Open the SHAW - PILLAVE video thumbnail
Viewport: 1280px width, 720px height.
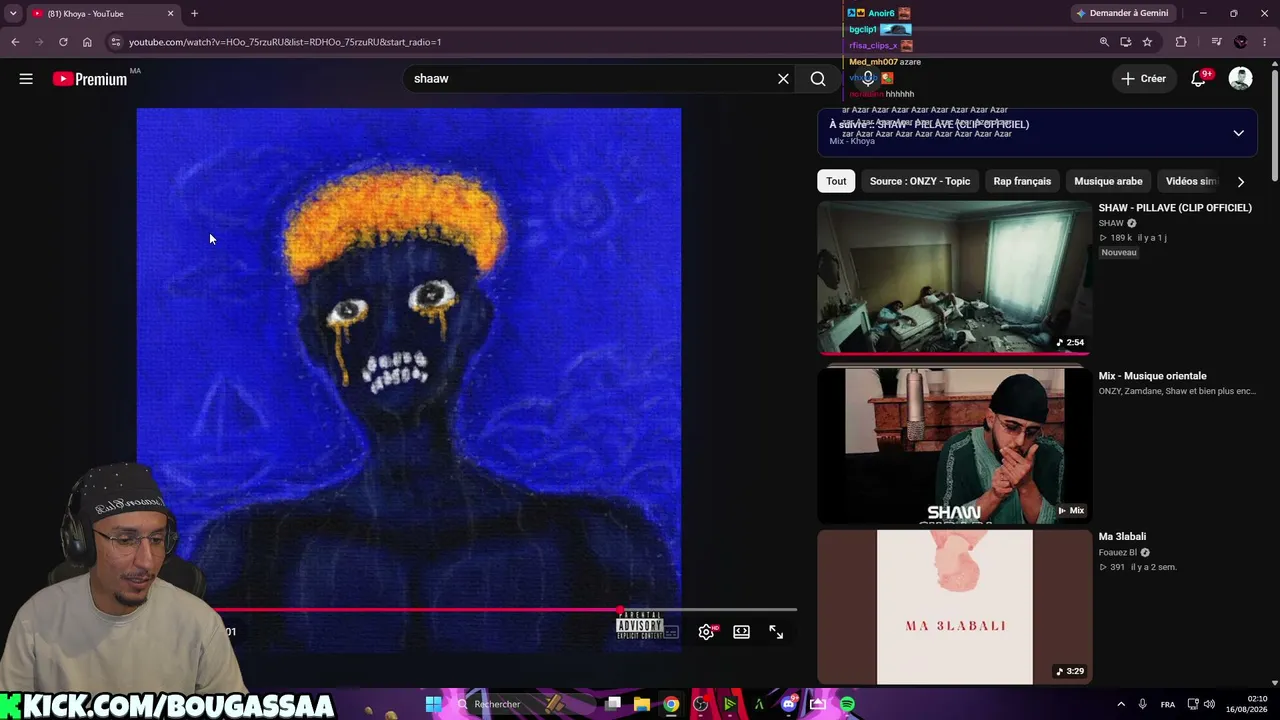pyautogui.click(x=955, y=278)
